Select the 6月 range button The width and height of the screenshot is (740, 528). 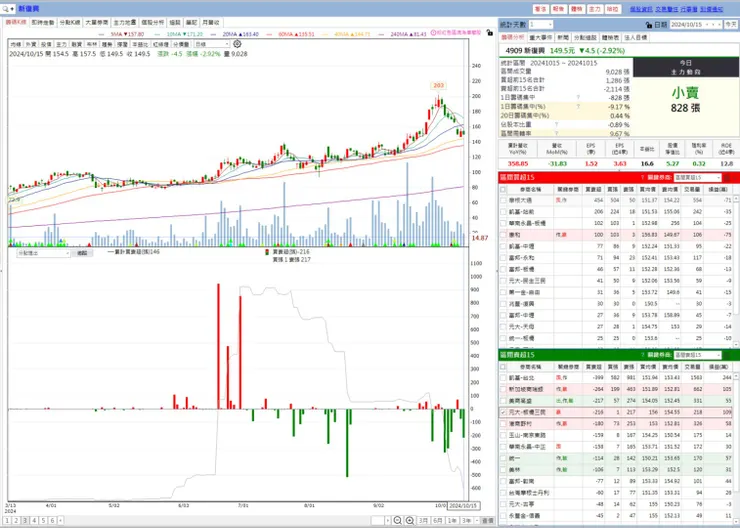click(437, 520)
